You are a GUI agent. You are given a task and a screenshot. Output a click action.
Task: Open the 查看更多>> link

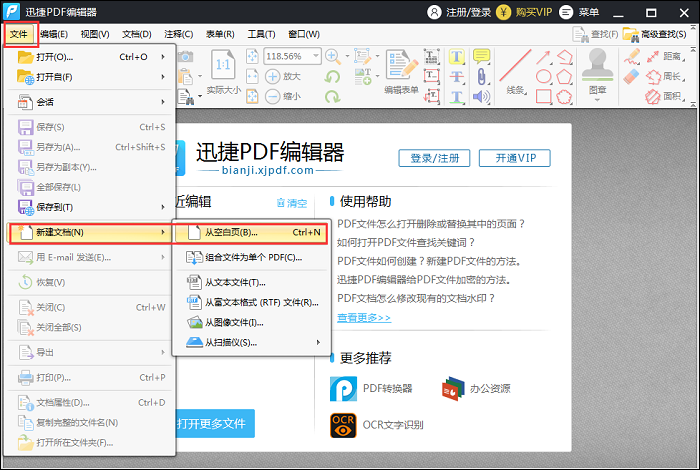click(364, 317)
